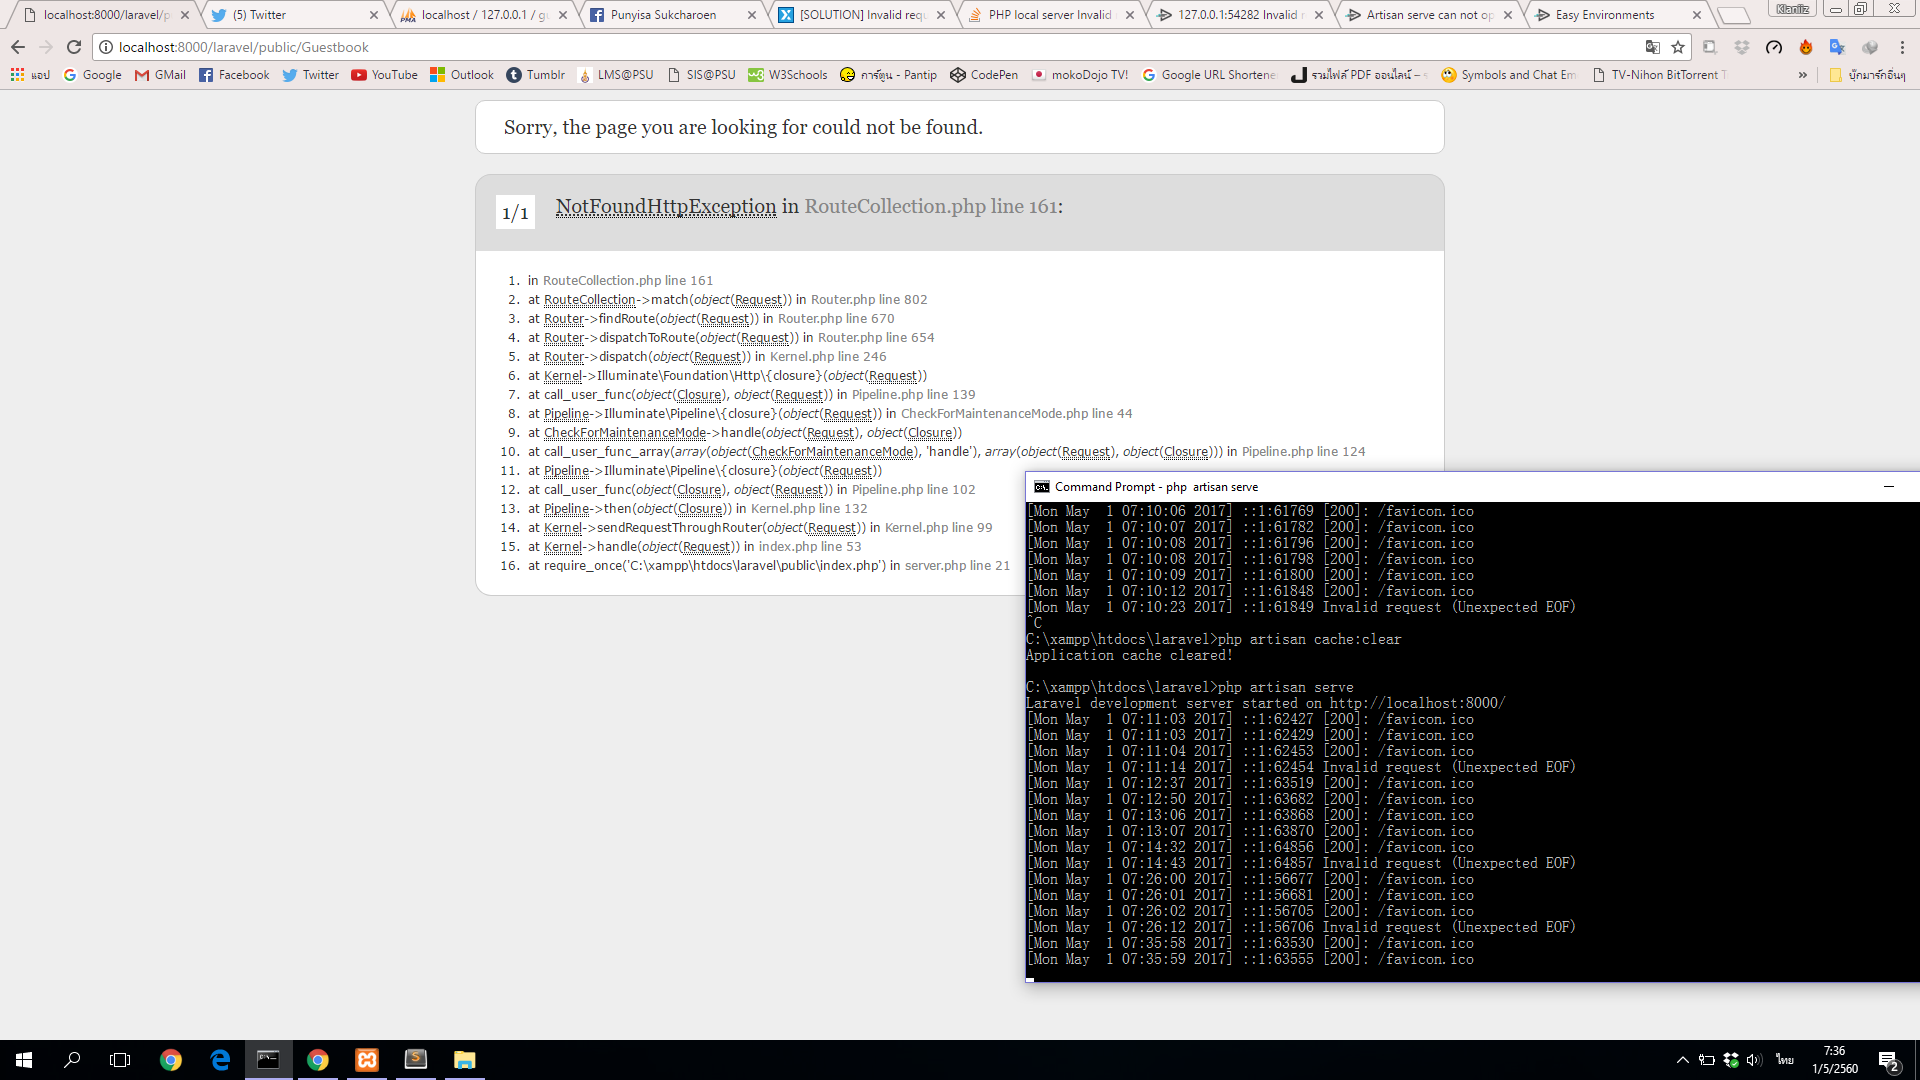This screenshot has width=1920, height=1080.
Task: Open the notification action center
Action: [x=1889, y=1061]
